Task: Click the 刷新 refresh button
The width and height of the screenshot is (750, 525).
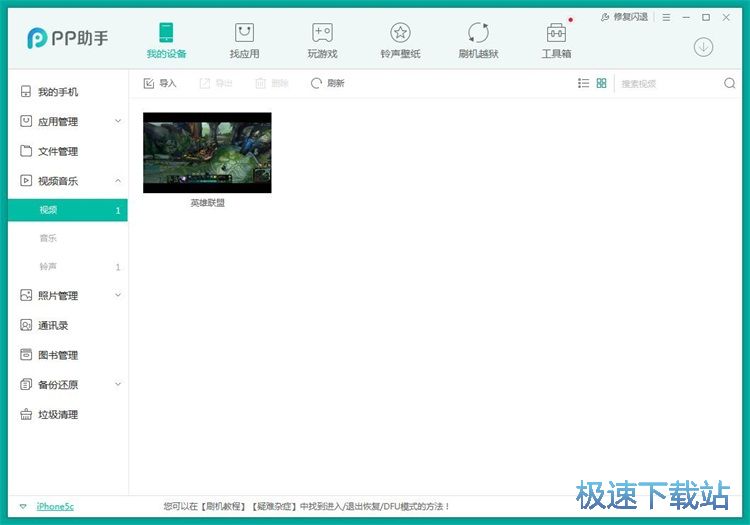Action: click(x=328, y=83)
